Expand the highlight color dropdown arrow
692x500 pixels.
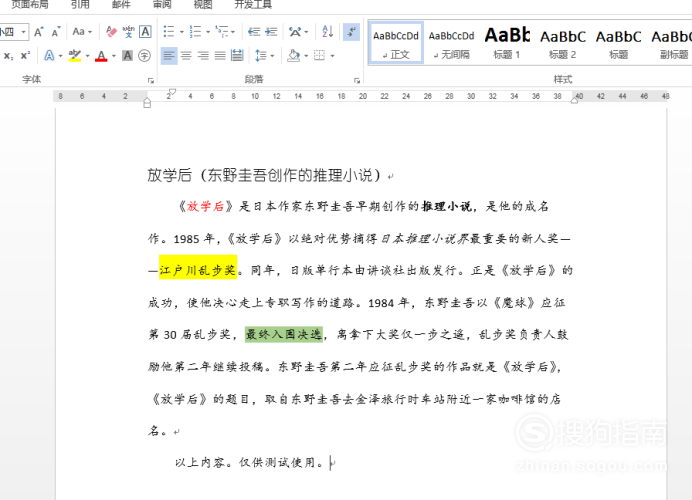[87, 56]
